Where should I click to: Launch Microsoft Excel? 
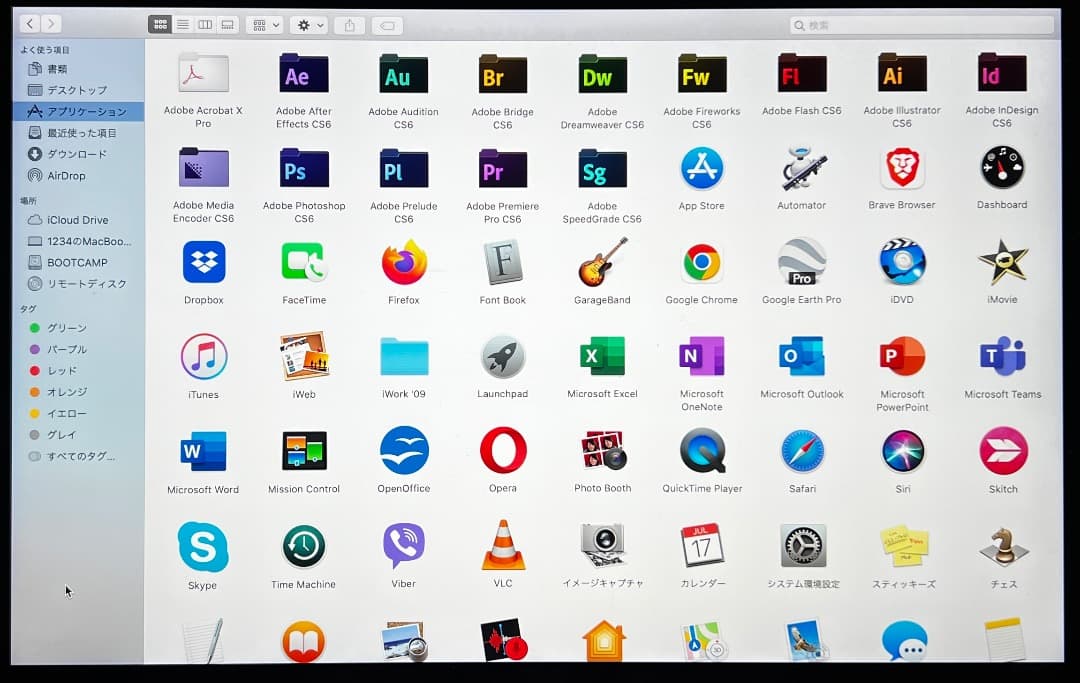(602, 357)
